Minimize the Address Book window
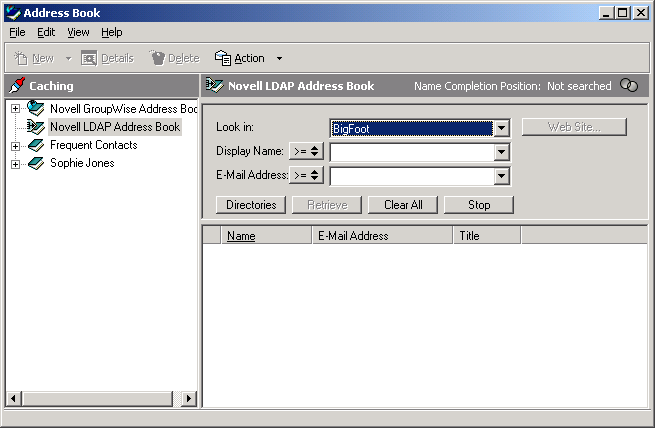 point(606,13)
